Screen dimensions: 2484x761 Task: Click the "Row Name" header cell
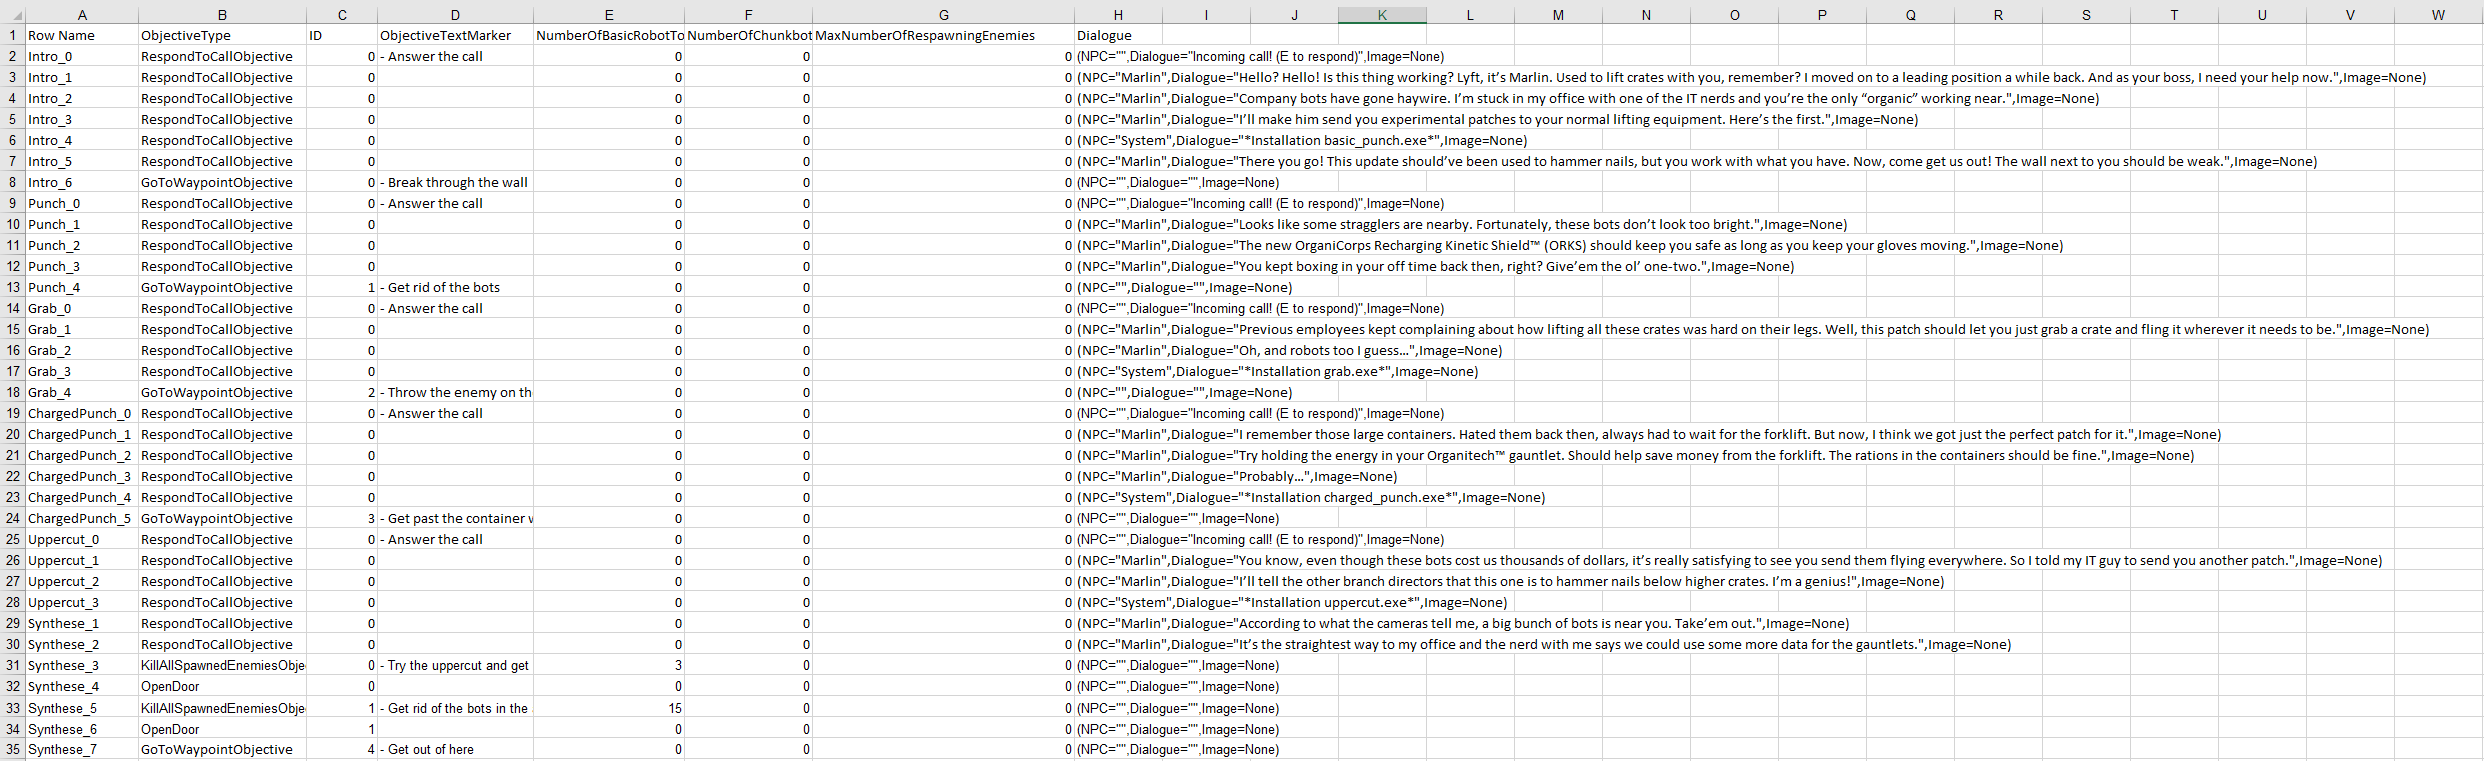pyautogui.click(x=62, y=36)
